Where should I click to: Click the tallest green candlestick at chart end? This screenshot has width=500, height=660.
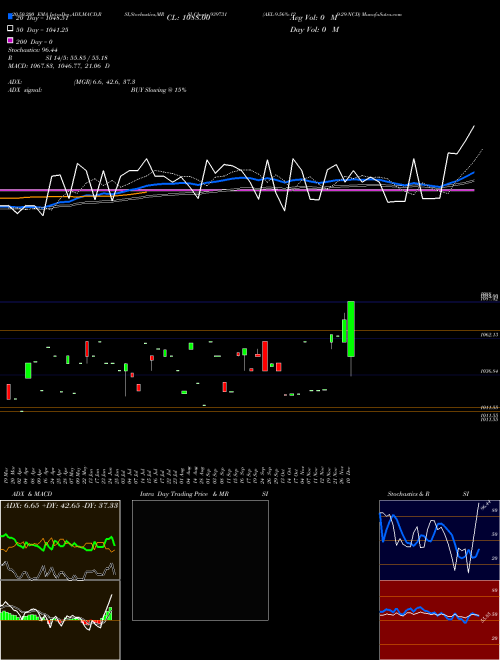point(351,329)
